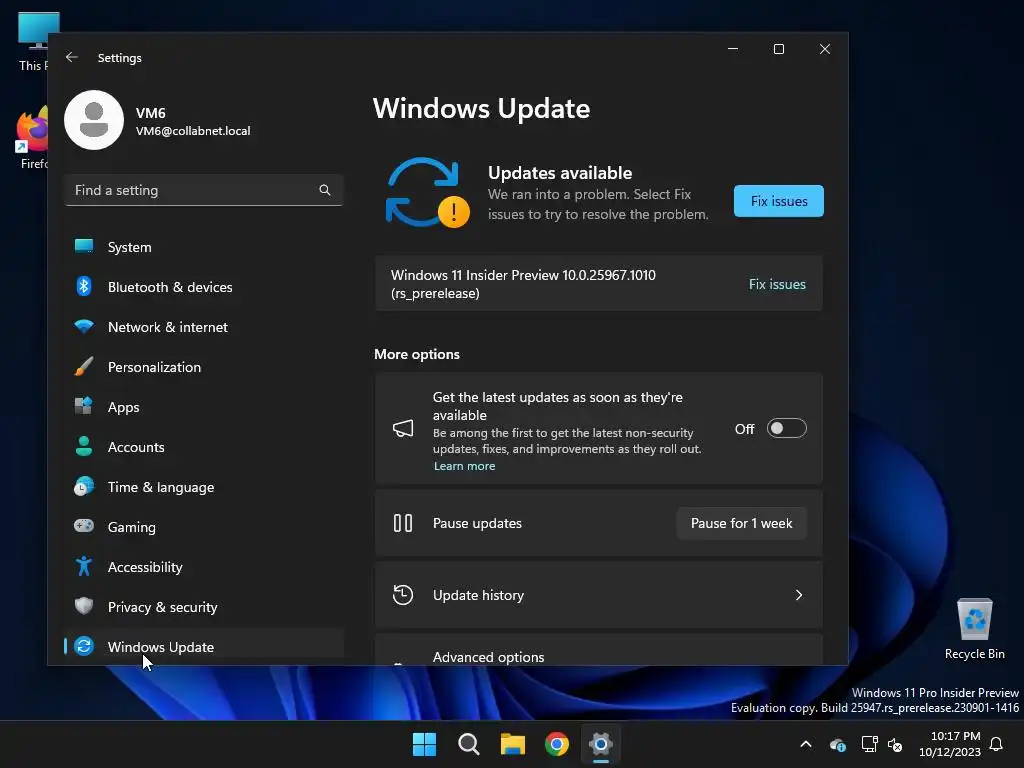Open the Recycle Bin desktop icon

pyautogui.click(x=974, y=629)
